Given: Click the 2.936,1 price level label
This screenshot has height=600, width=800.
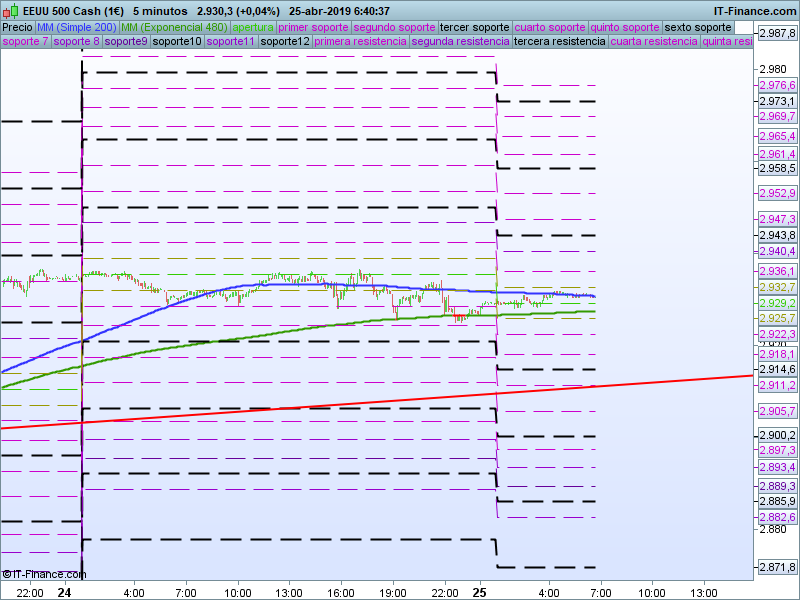Looking at the screenshot, I should 777,271.
